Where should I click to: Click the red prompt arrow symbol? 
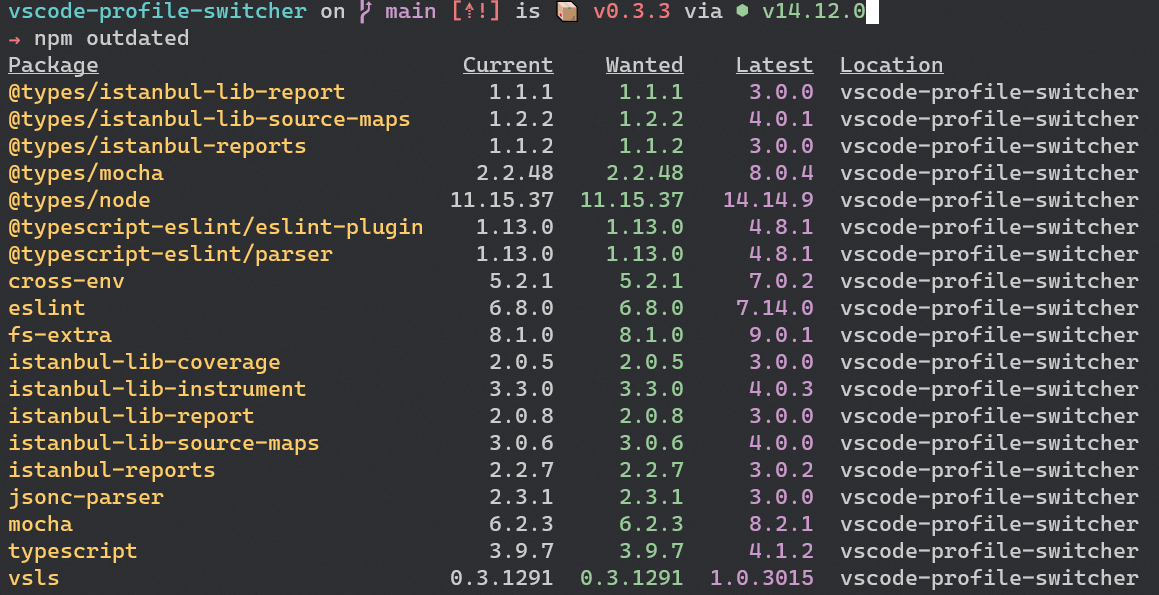pos(14,38)
